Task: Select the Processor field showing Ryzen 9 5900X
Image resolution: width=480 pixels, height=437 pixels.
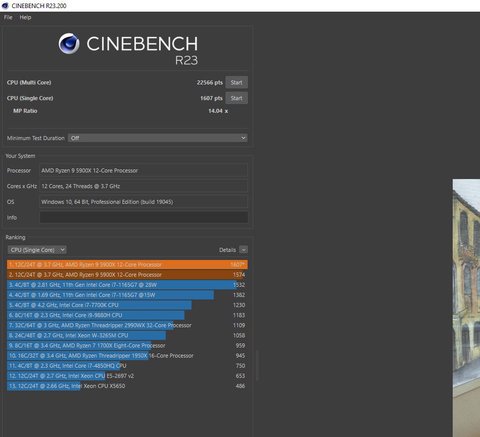Action: coord(144,170)
